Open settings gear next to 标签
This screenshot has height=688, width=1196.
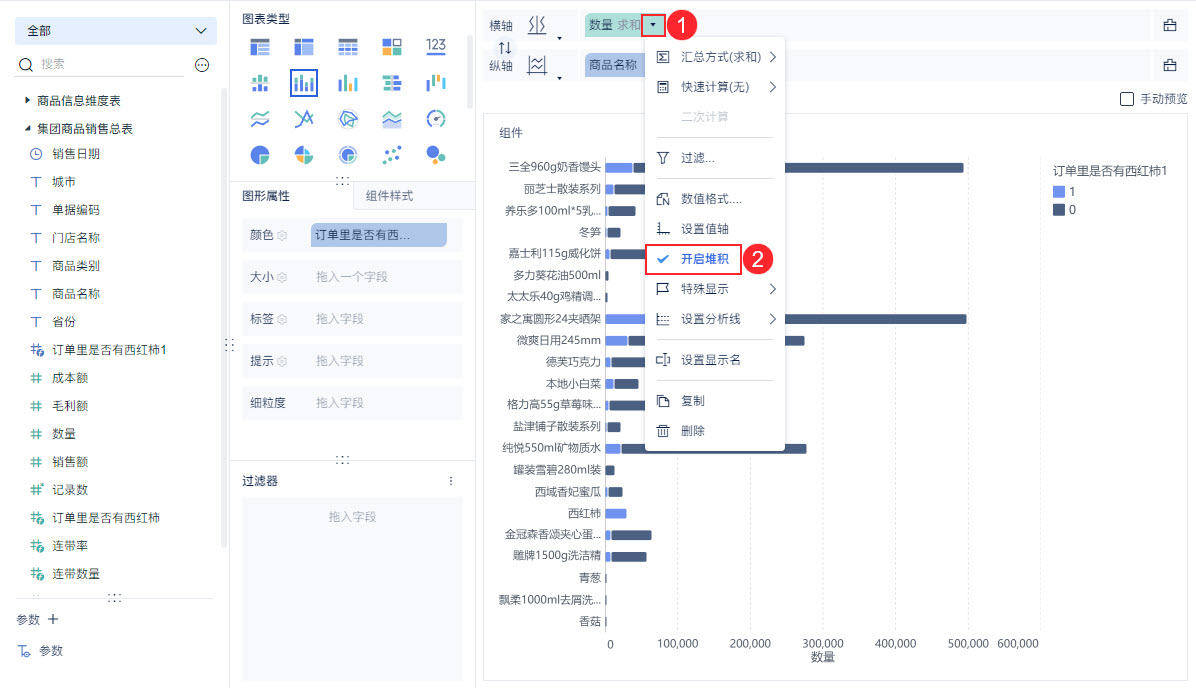(x=282, y=319)
